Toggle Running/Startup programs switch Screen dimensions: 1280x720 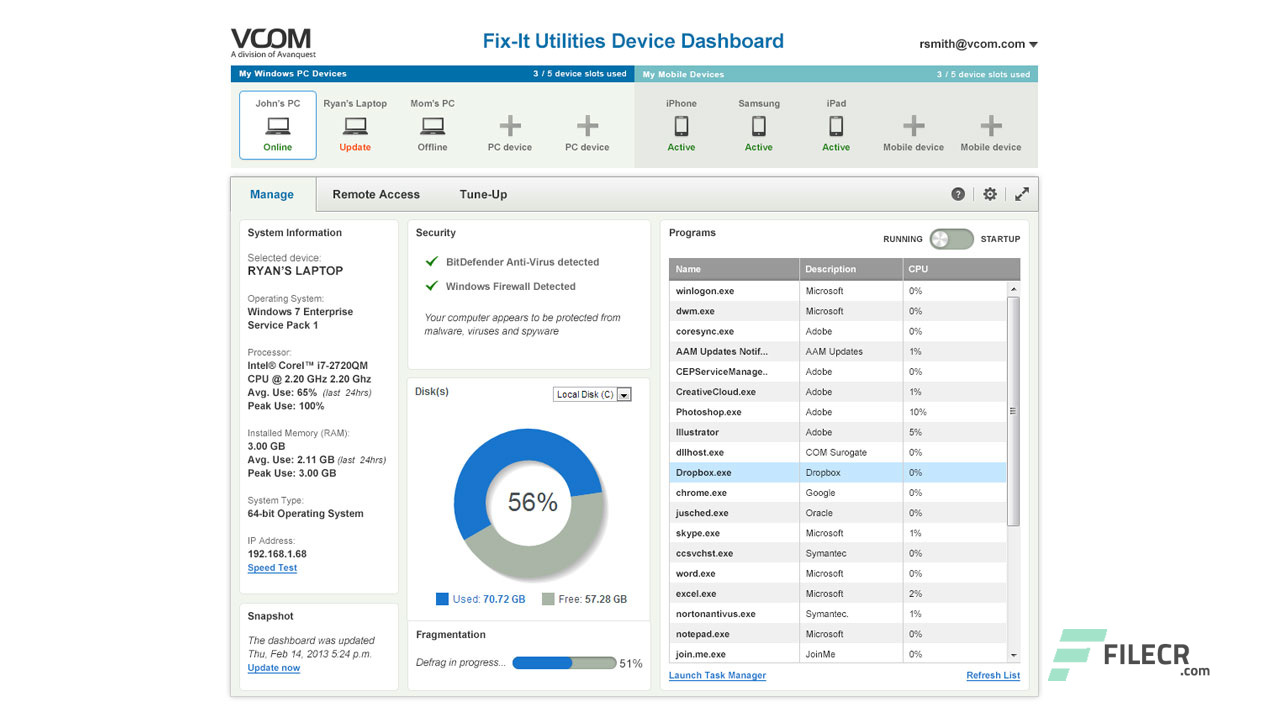click(x=951, y=239)
